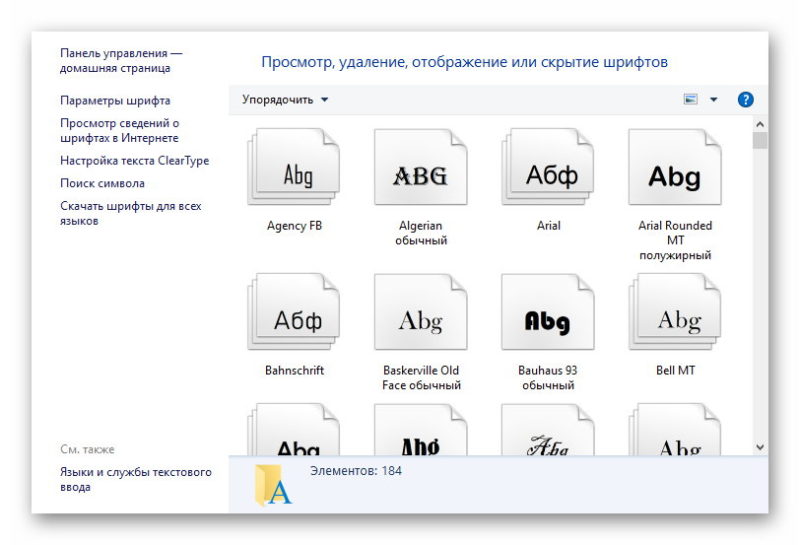Open the Help question mark icon
Image resolution: width=800 pixels, height=545 pixels.
point(745,100)
